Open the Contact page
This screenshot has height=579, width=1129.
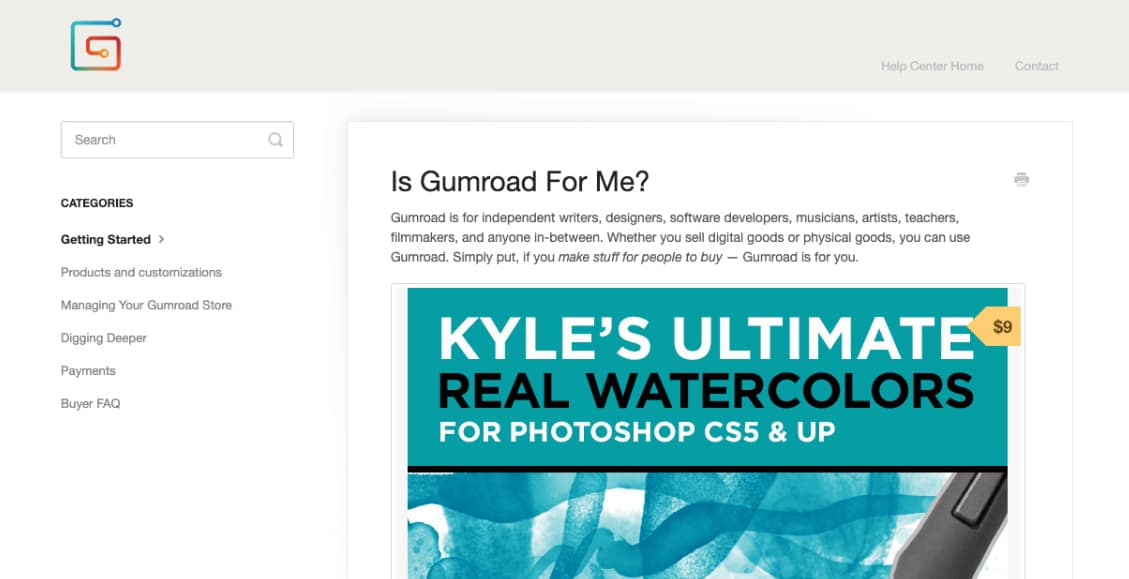[1036, 66]
